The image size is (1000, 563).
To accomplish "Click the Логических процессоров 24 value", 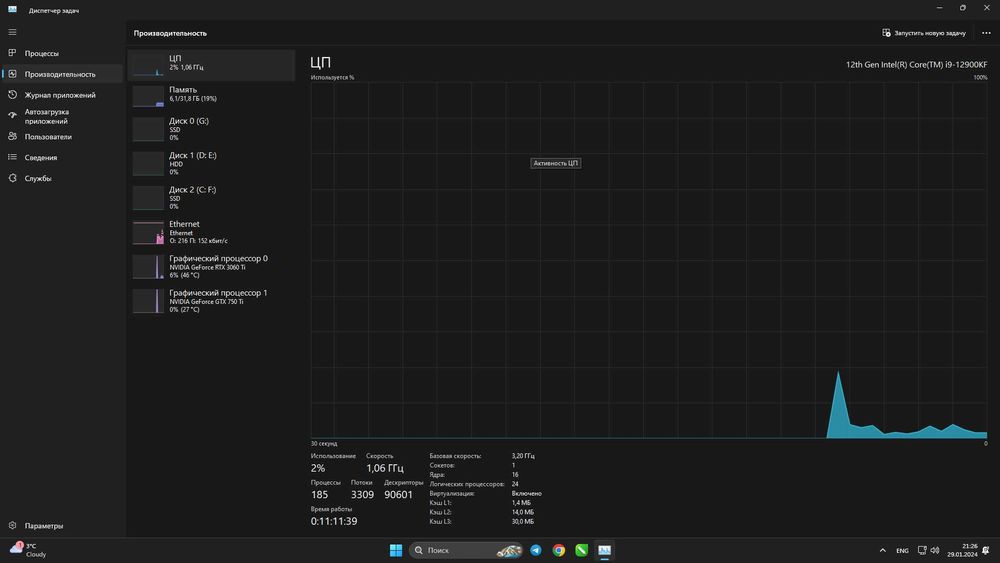I will coord(515,484).
